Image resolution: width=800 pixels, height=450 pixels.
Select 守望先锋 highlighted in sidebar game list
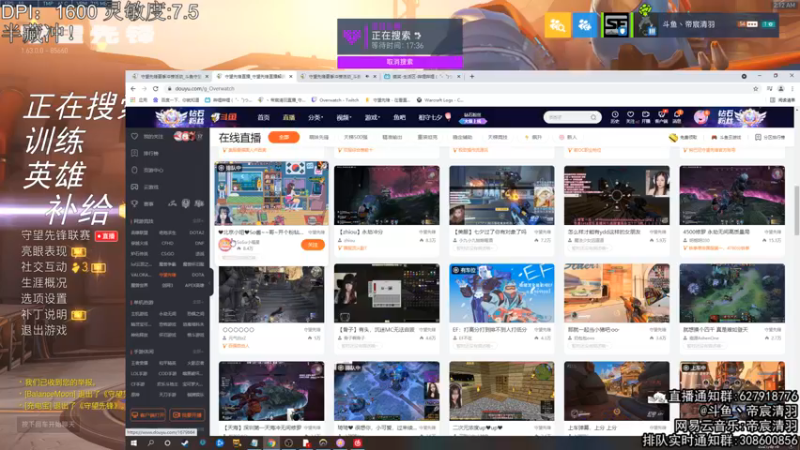point(167,274)
